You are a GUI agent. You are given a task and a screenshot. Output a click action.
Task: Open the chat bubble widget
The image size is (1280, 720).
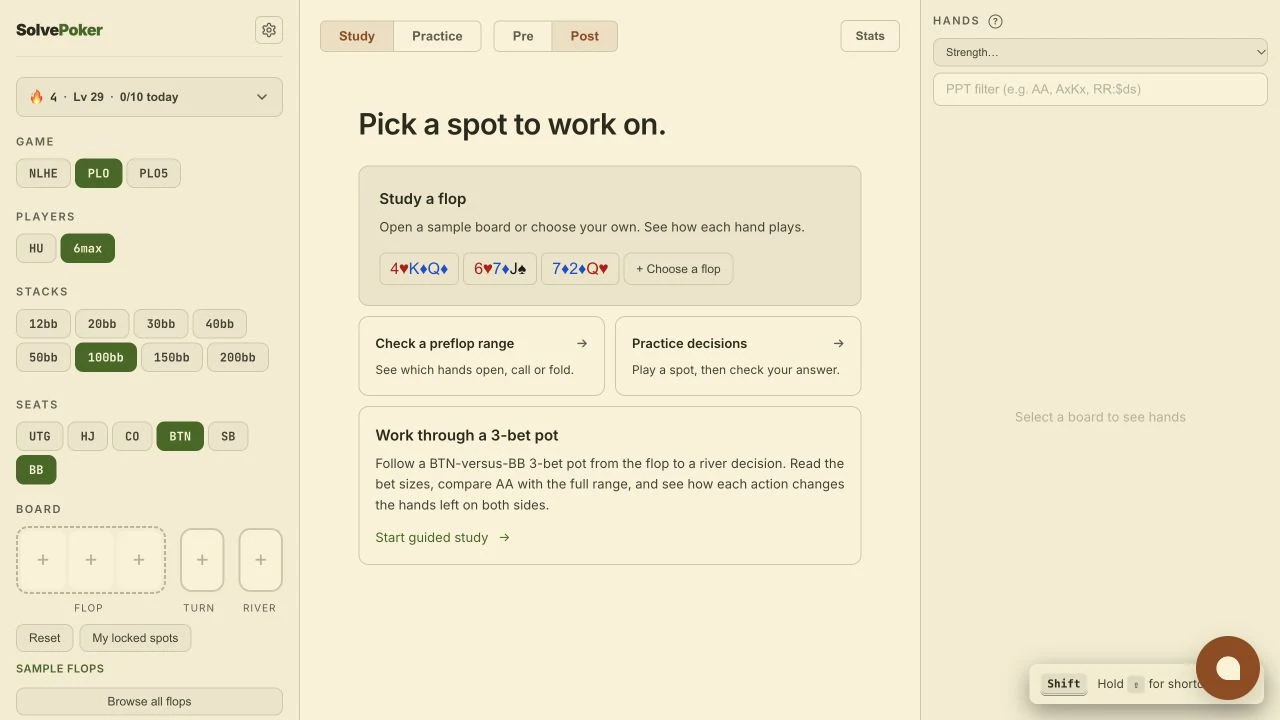pyautogui.click(x=1228, y=668)
